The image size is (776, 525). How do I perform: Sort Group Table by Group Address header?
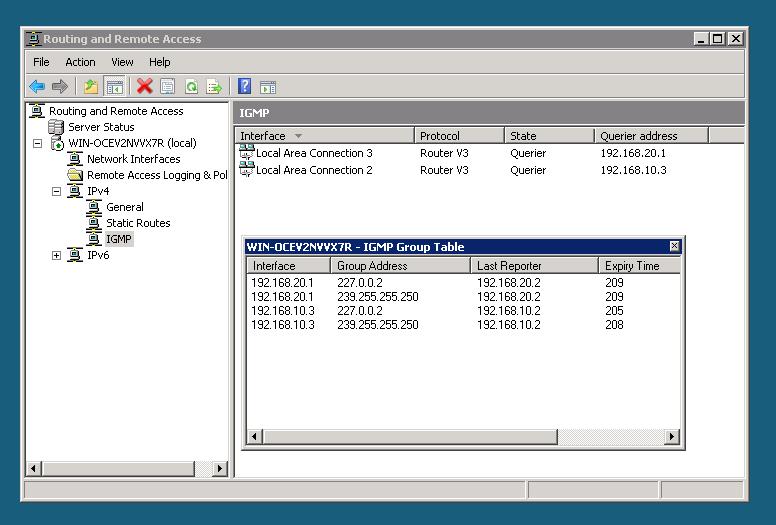pyautogui.click(x=400, y=266)
